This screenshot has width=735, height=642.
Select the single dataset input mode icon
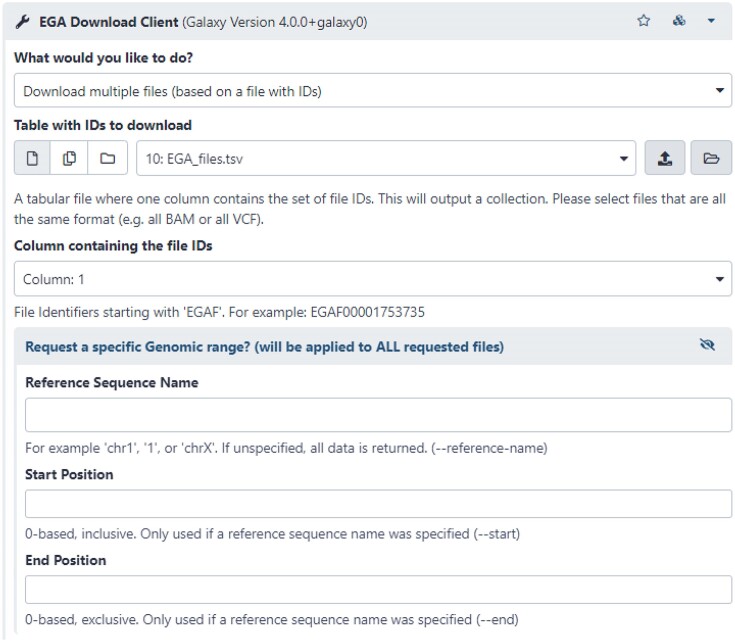coord(32,158)
